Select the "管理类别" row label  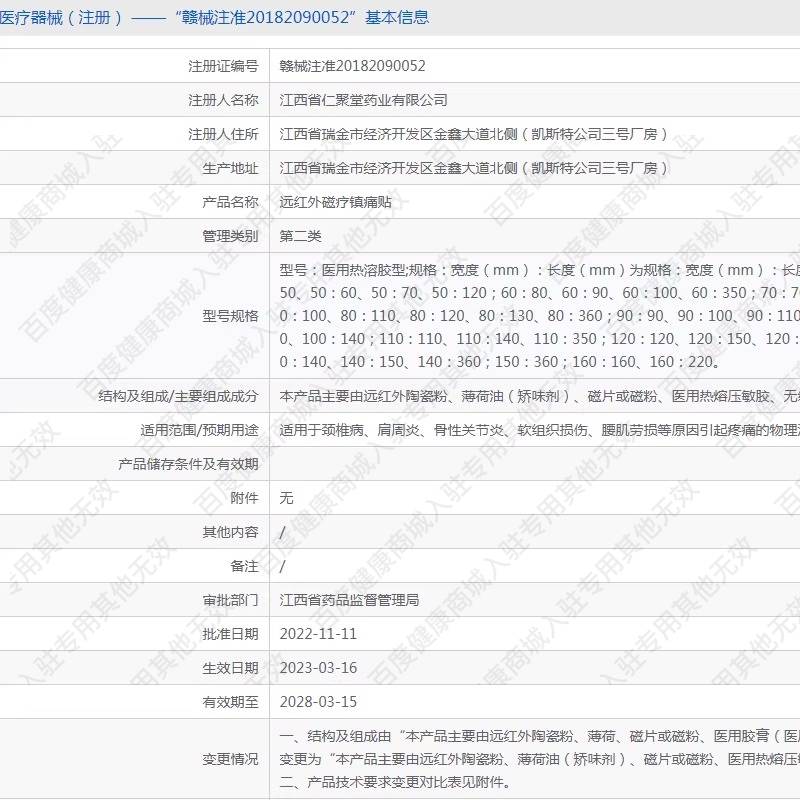coord(230,236)
